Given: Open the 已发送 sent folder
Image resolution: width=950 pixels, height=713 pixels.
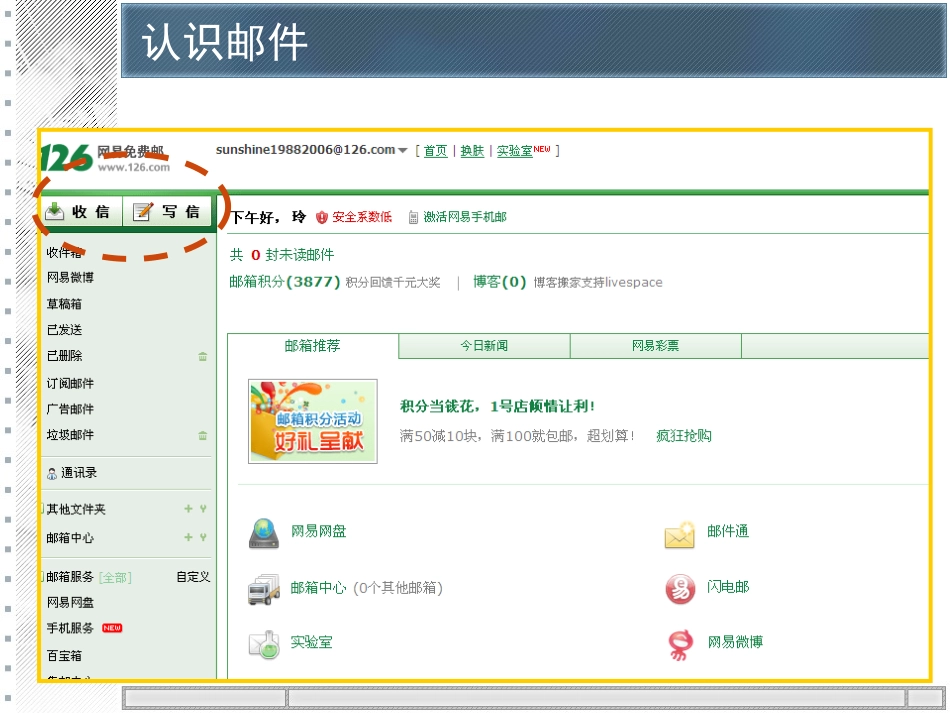Looking at the screenshot, I should point(64,330).
